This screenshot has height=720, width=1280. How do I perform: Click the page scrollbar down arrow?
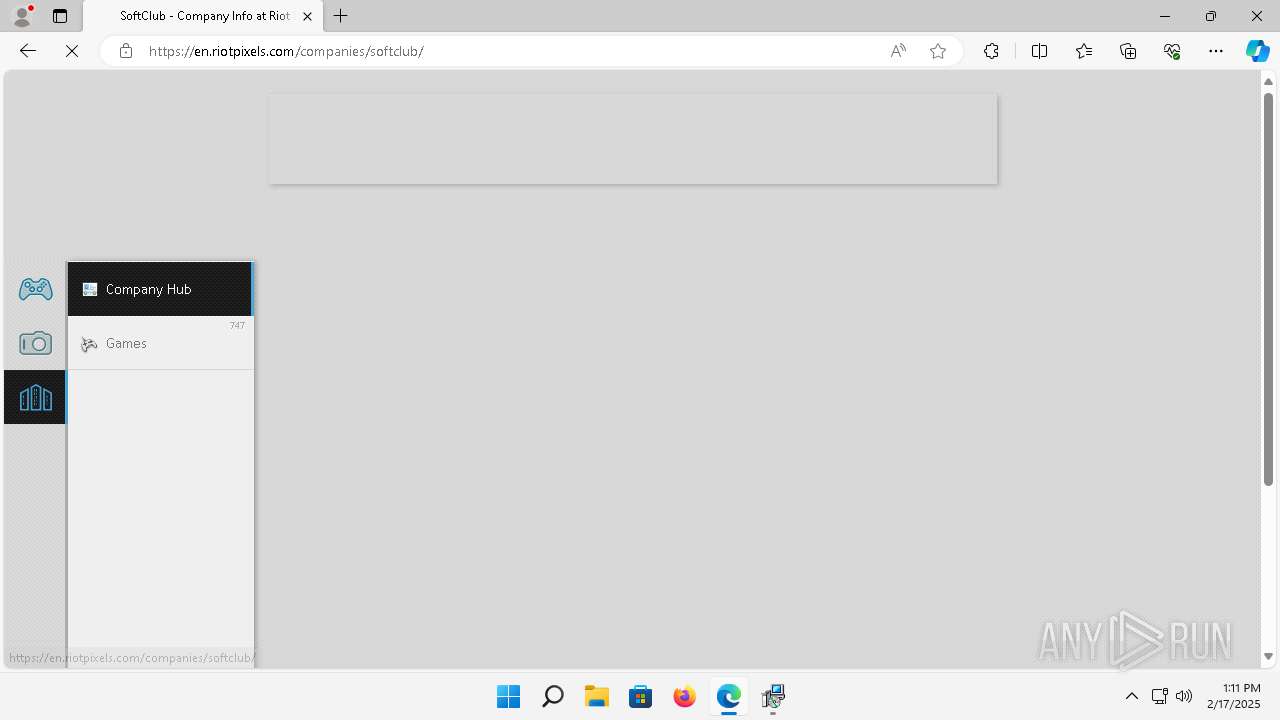(1268, 657)
